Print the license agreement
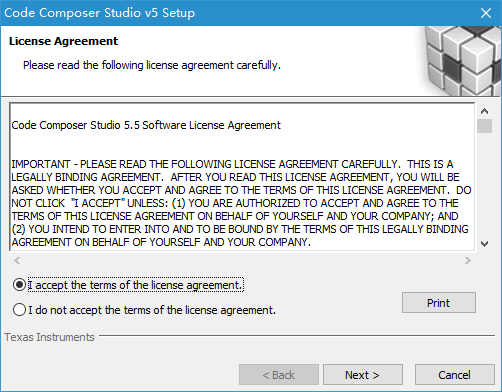Image resolution: width=502 pixels, height=392 pixels. [x=439, y=303]
